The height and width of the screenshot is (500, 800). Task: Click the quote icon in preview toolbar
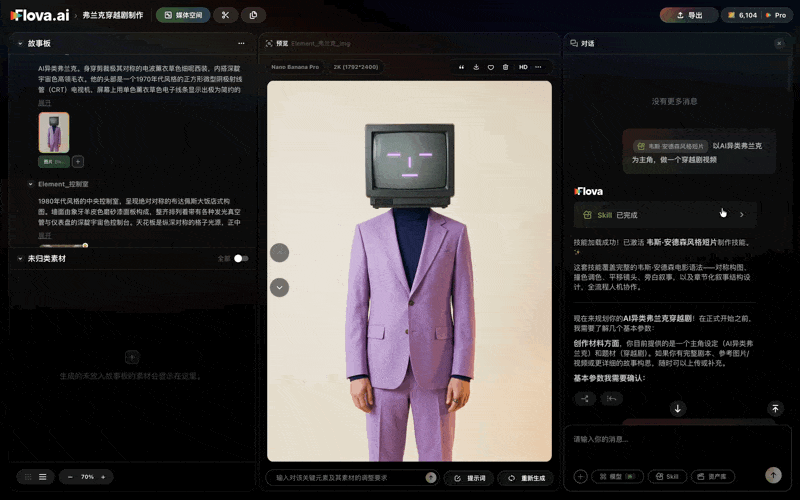(461, 67)
